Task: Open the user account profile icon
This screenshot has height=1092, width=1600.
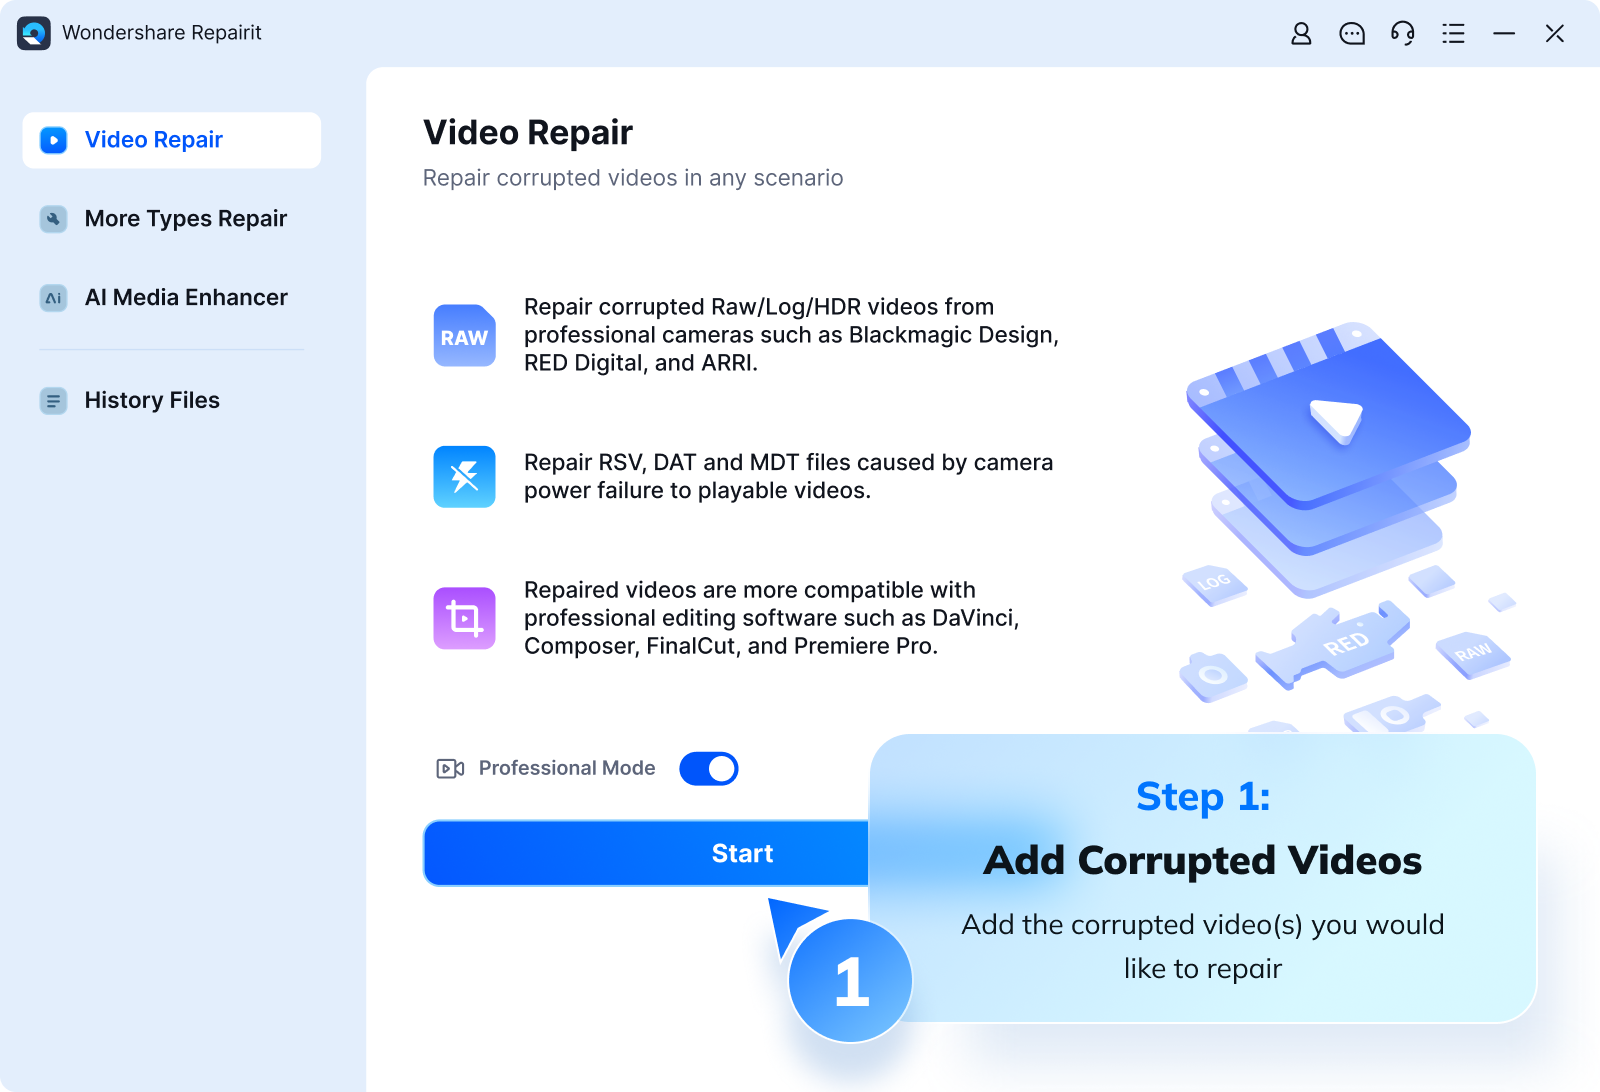Action: [1301, 34]
